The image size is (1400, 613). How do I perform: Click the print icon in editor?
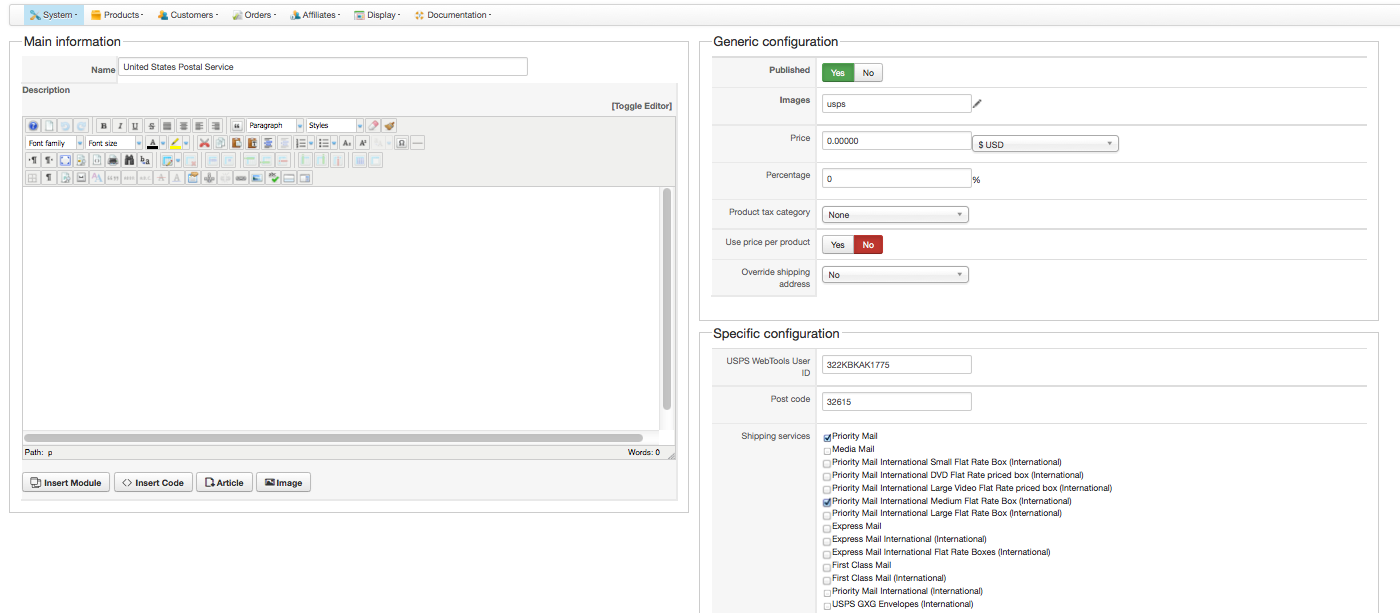click(113, 160)
